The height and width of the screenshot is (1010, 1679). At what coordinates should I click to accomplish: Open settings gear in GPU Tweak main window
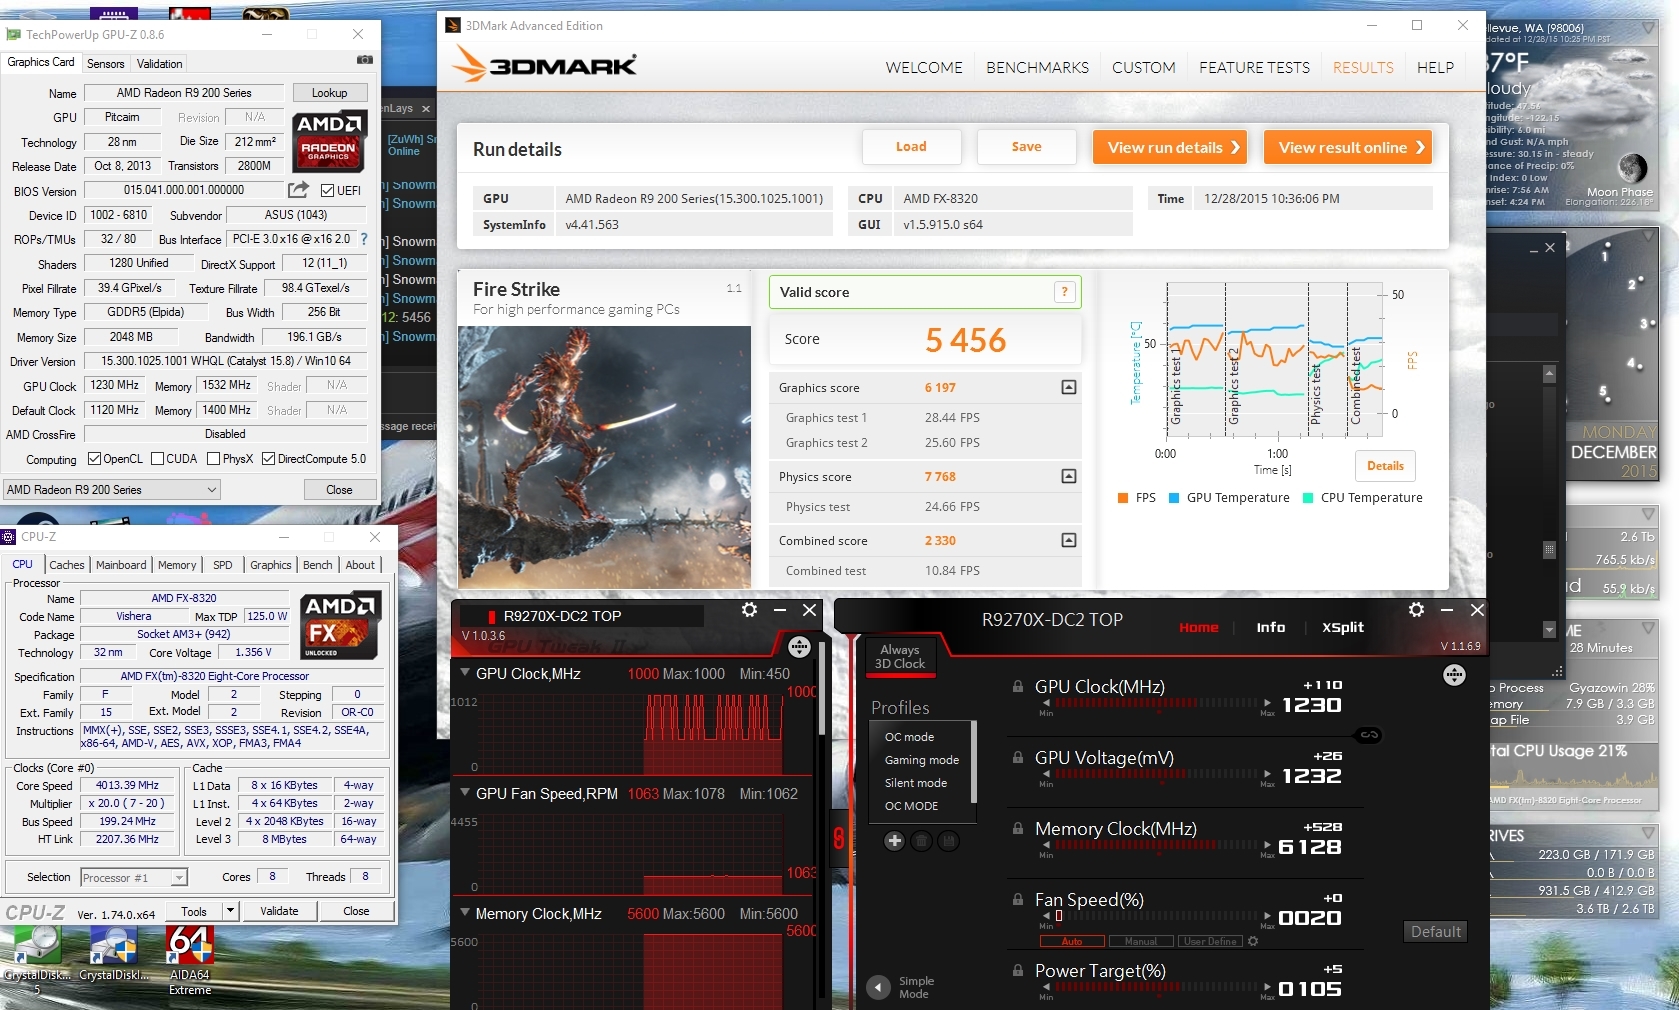point(1416,610)
